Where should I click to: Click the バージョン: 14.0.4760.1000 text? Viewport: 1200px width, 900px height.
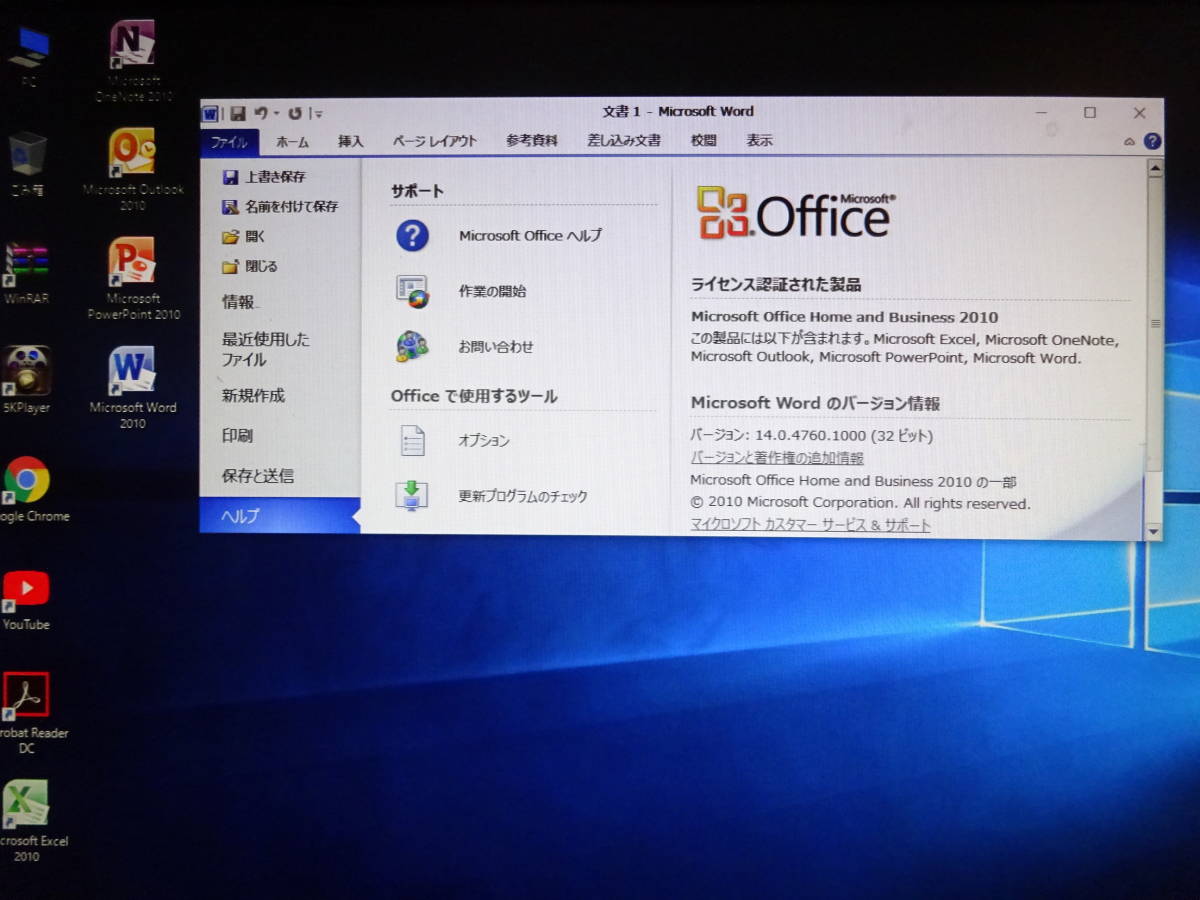[812, 436]
